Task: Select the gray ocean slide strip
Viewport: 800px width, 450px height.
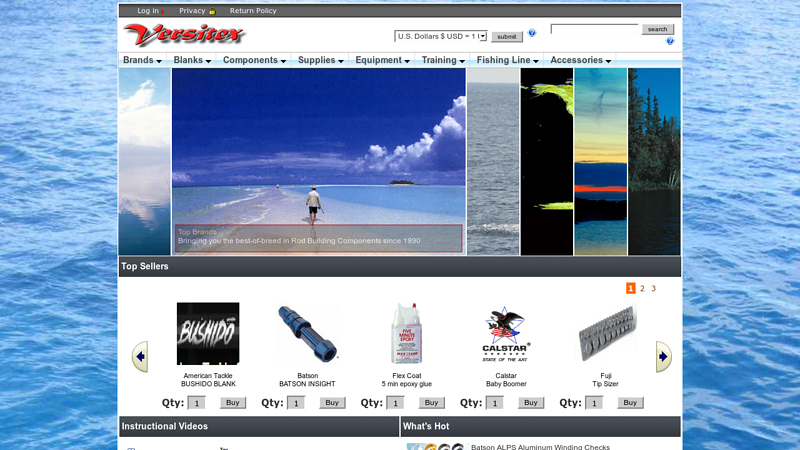Action: (493, 162)
